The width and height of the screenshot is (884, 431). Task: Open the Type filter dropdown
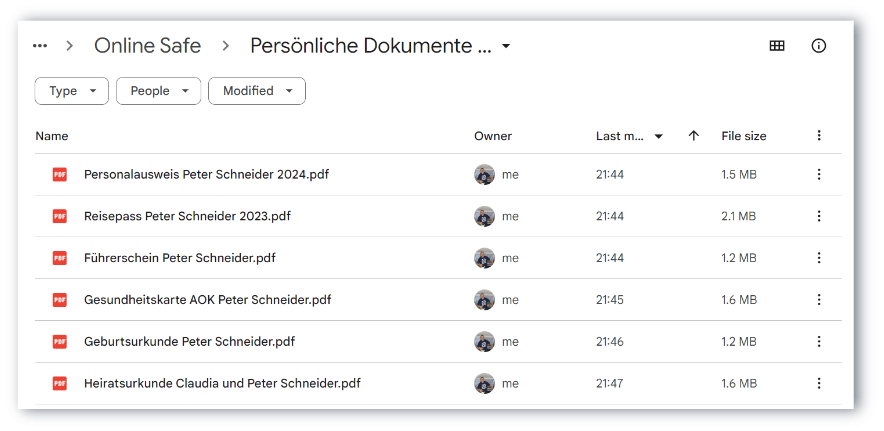71,91
